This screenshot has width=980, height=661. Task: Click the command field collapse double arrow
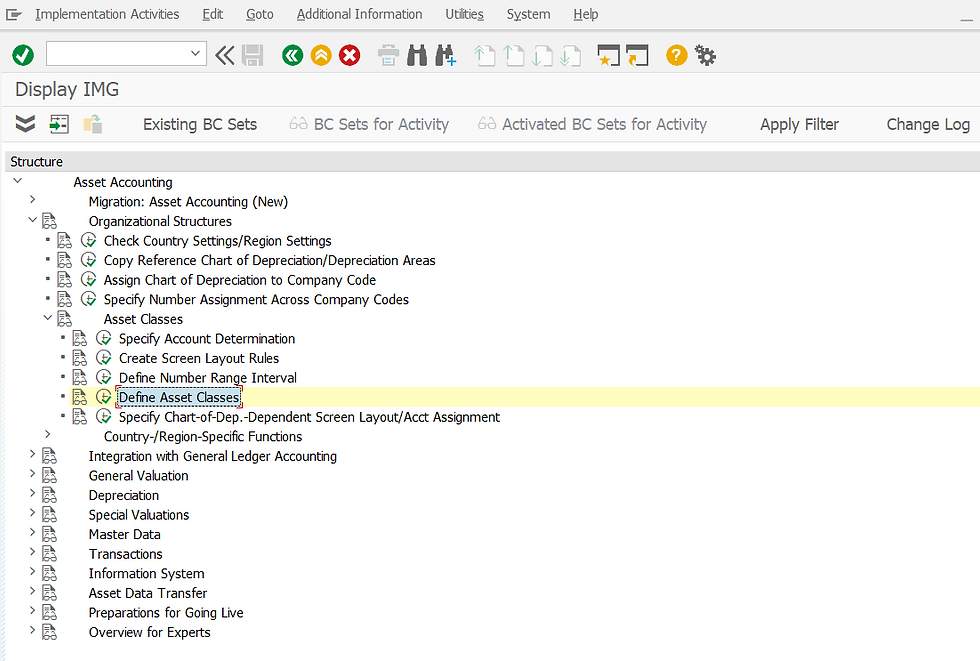224,56
